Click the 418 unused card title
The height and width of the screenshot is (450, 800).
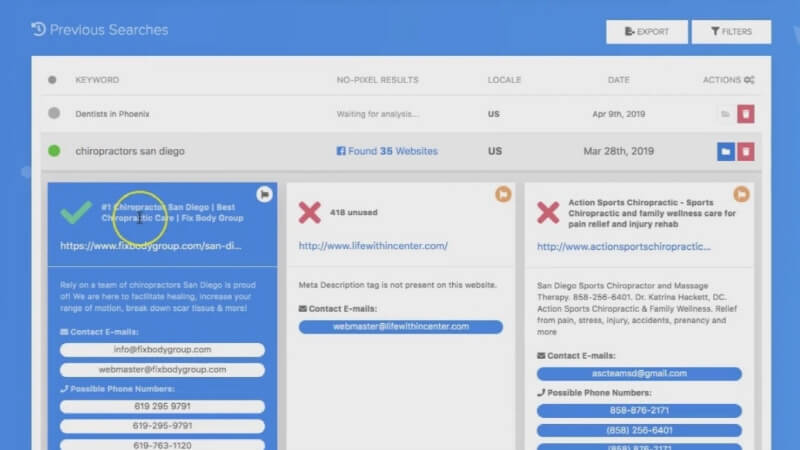pos(354,212)
